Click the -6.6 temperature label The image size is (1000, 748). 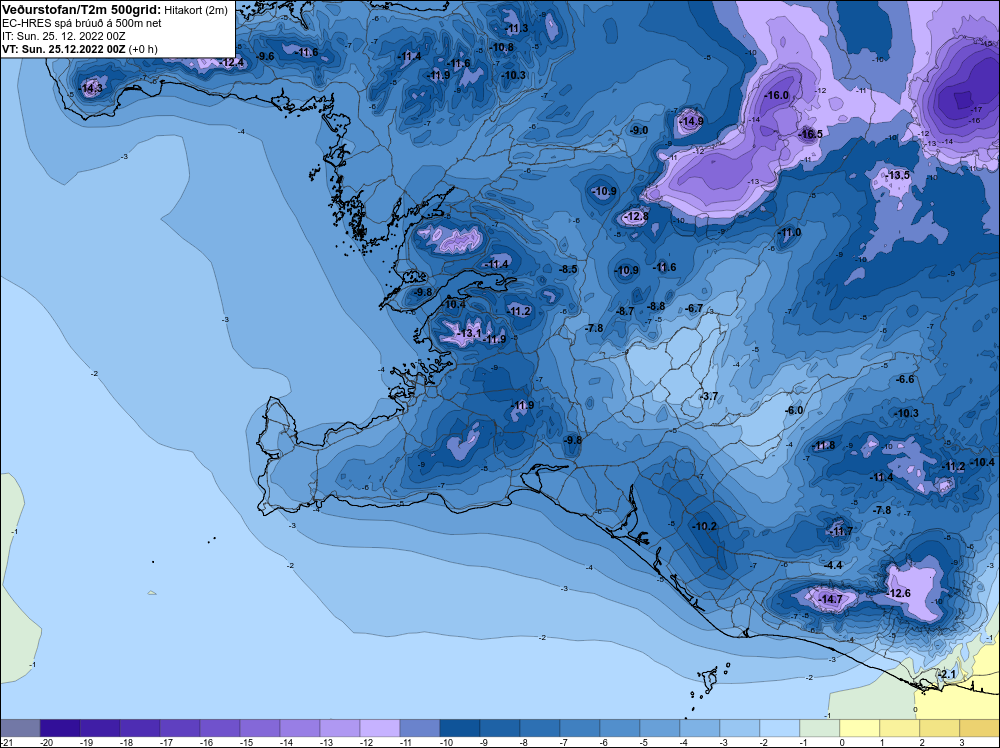click(x=906, y=379)
